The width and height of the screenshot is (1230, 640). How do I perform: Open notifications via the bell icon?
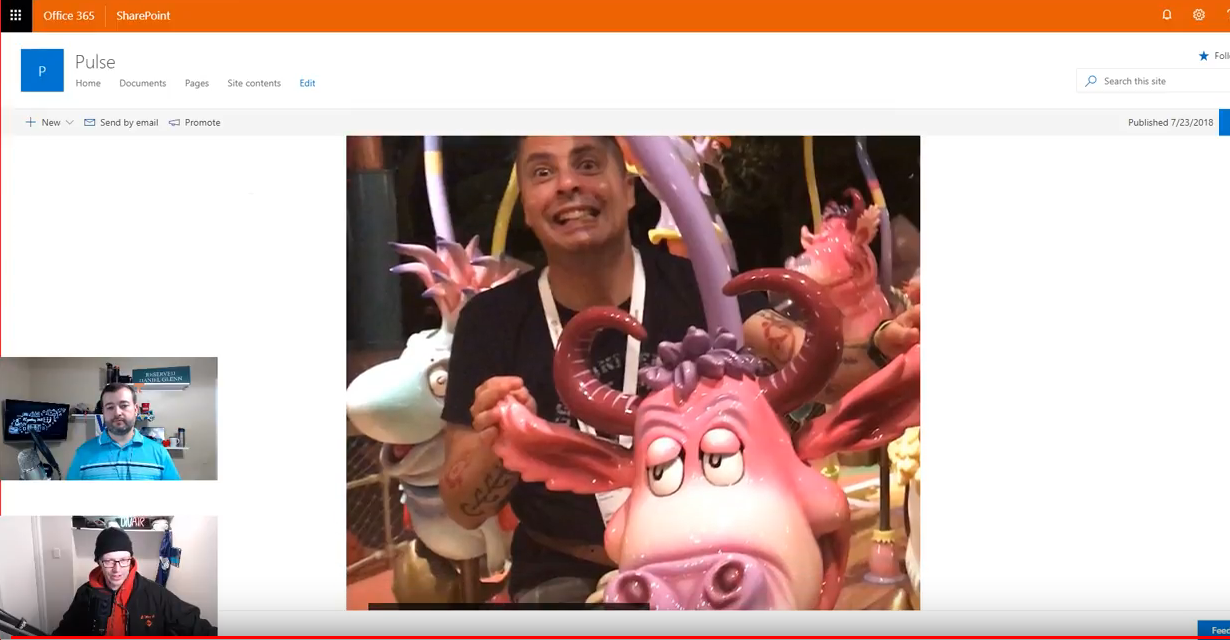(1166, 15)
